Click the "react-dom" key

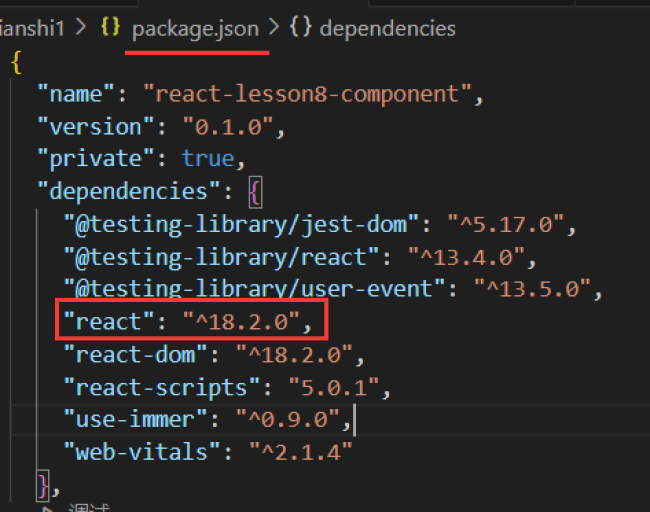[135, 355]
